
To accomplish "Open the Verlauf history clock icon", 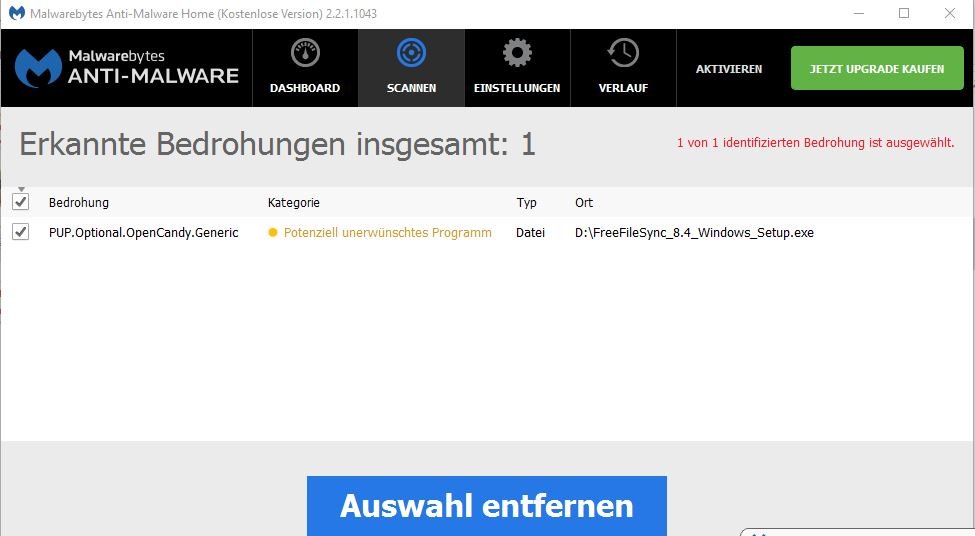I will (x=623, y=53).
